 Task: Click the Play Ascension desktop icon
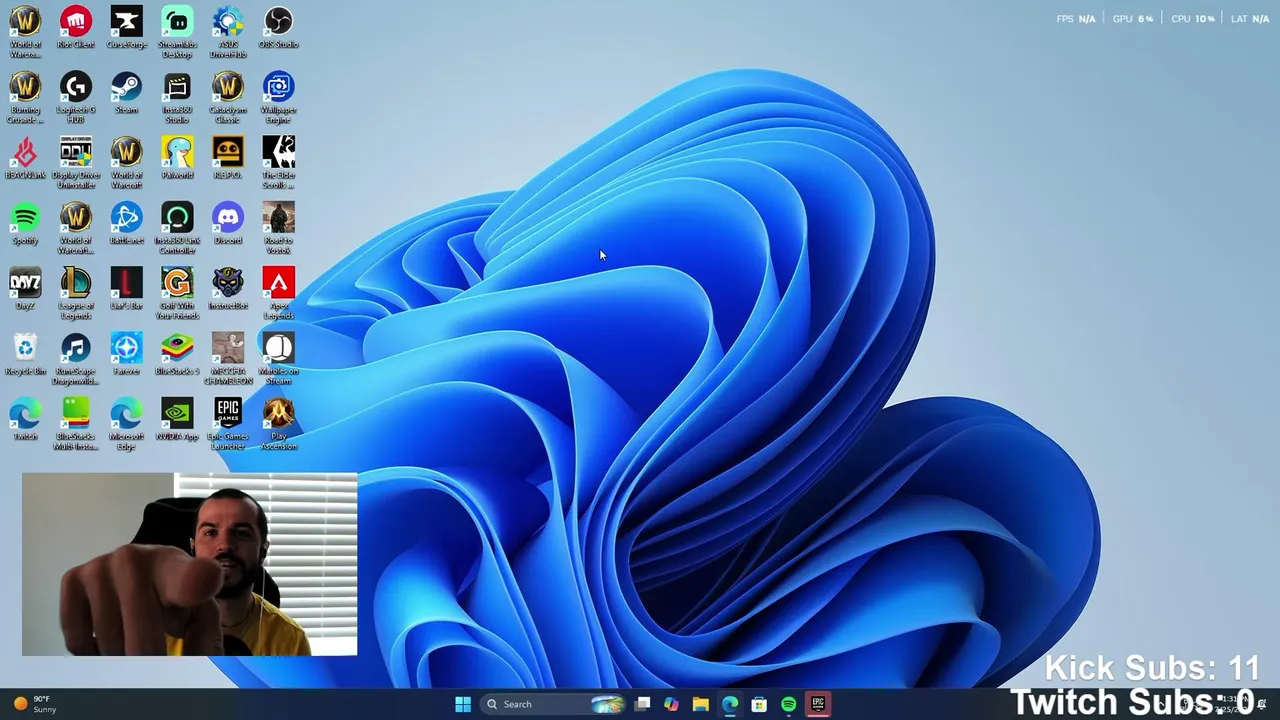click(x=278, y=424)
